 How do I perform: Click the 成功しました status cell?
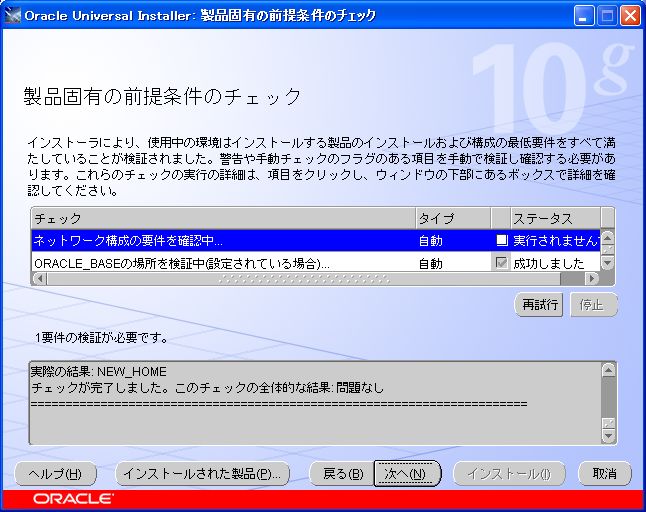(556, 263)
